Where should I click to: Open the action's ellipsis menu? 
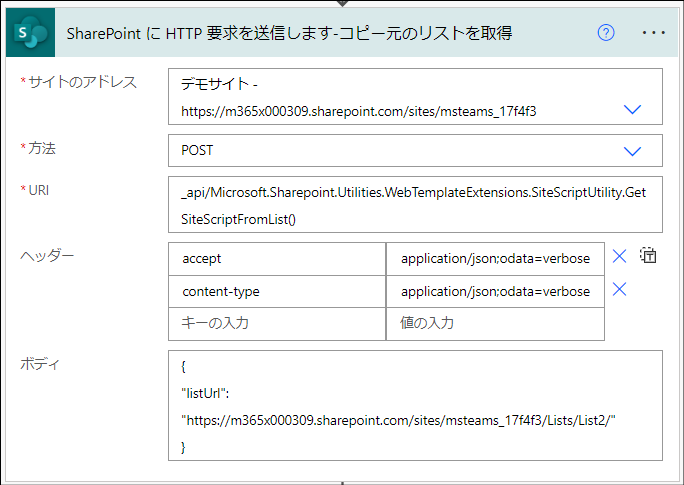tap(653, 33)
